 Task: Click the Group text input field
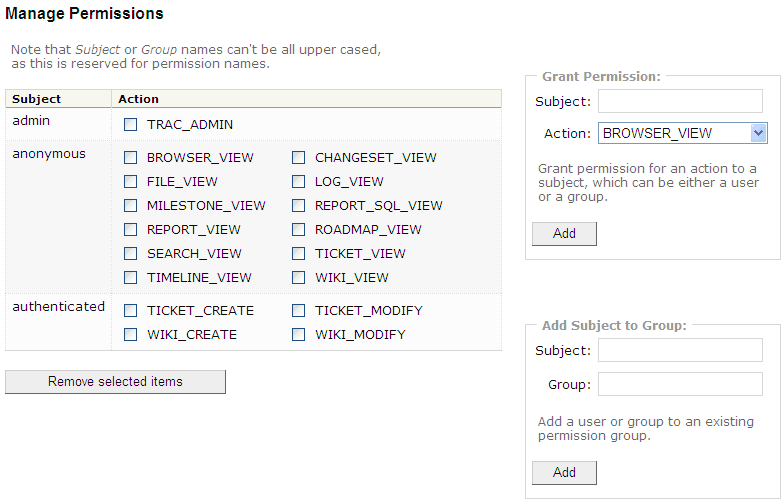point(680,384)
